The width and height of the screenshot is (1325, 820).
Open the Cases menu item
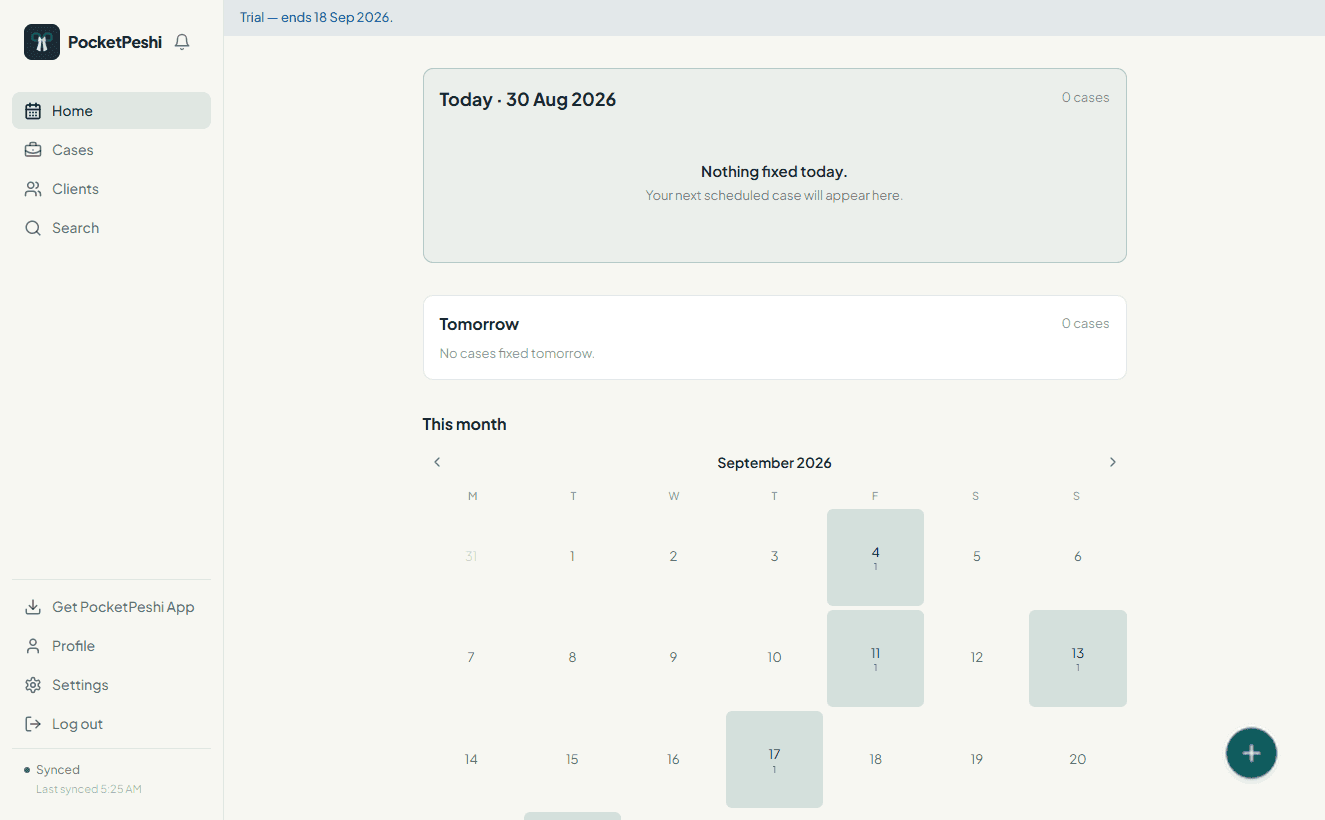(111, 150)
